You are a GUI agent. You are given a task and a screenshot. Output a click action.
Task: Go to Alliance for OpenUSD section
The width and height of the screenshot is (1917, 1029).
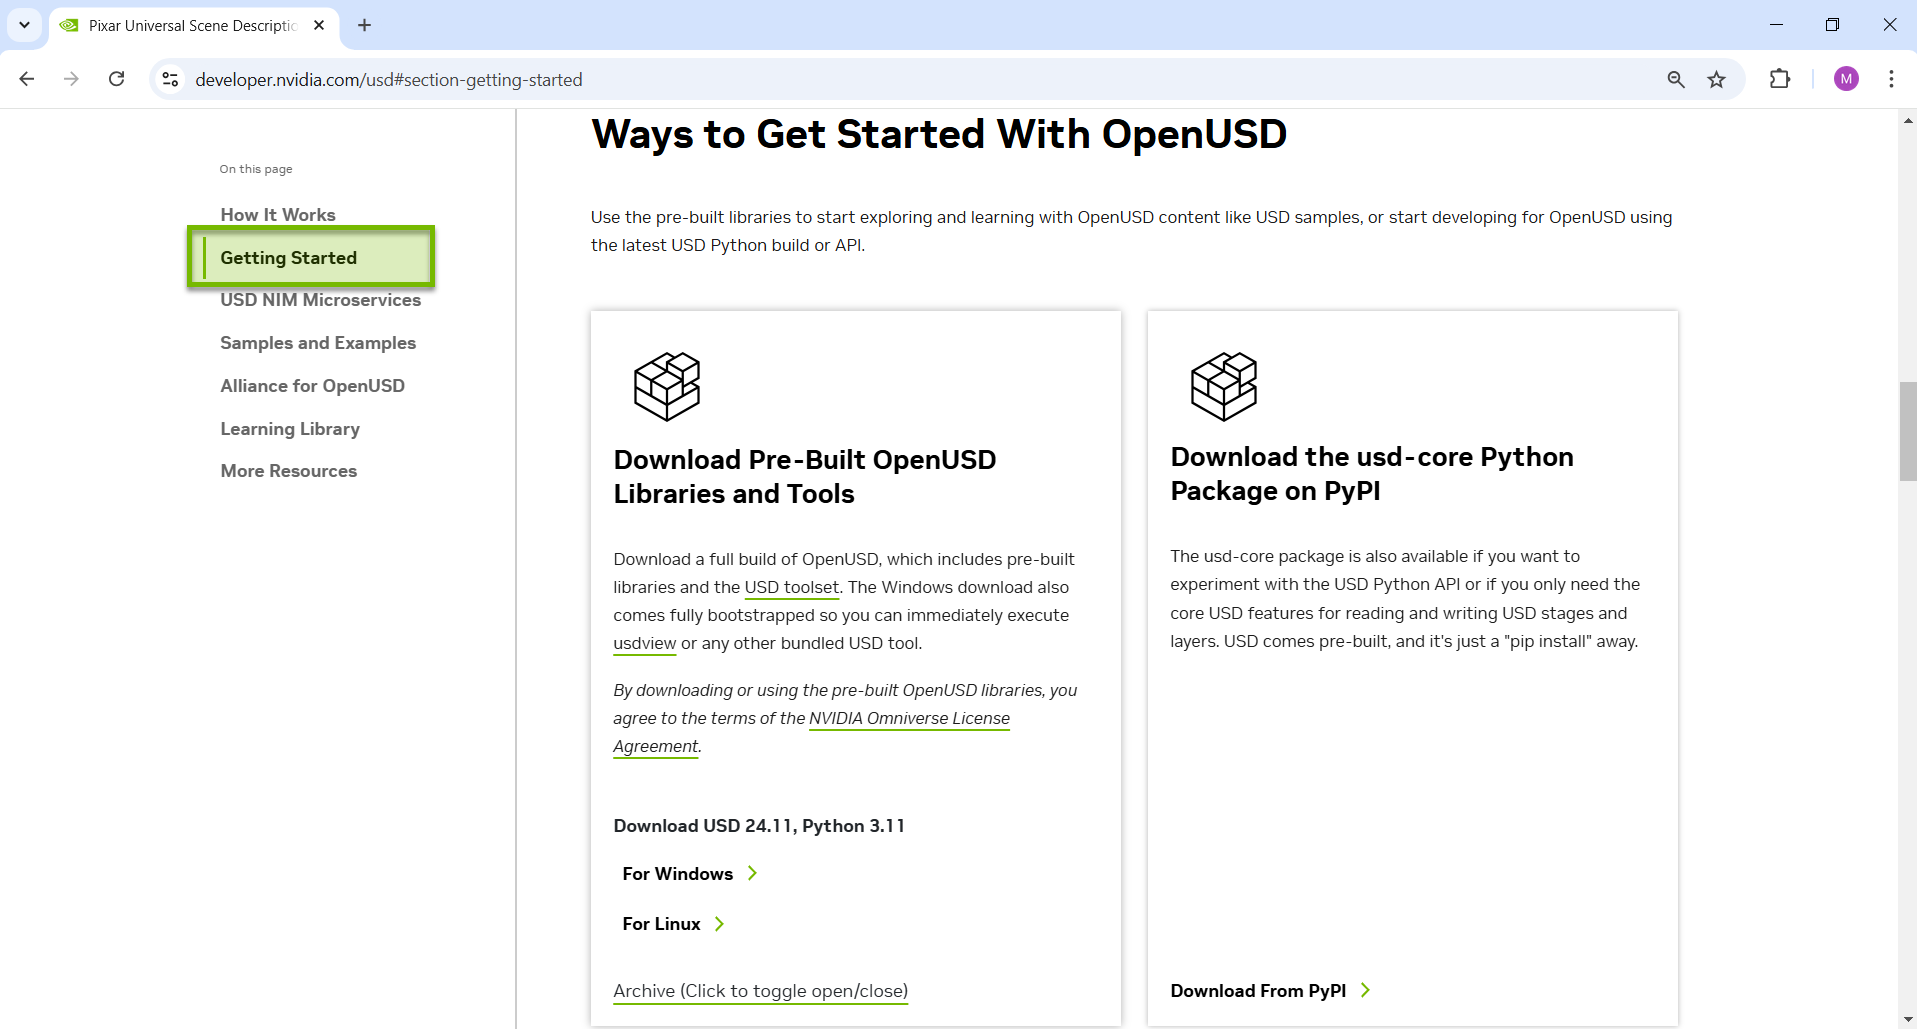(312, 386)
